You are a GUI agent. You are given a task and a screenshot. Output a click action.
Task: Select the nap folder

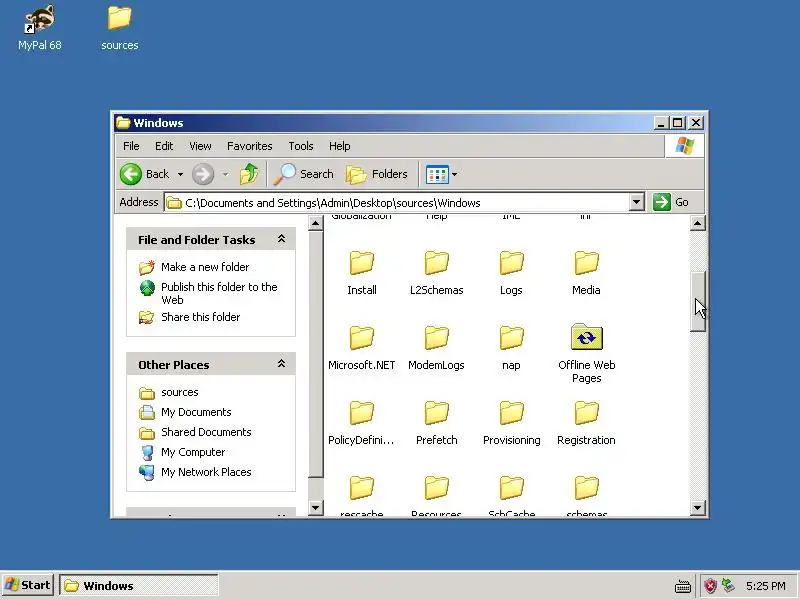coord(511,348)
